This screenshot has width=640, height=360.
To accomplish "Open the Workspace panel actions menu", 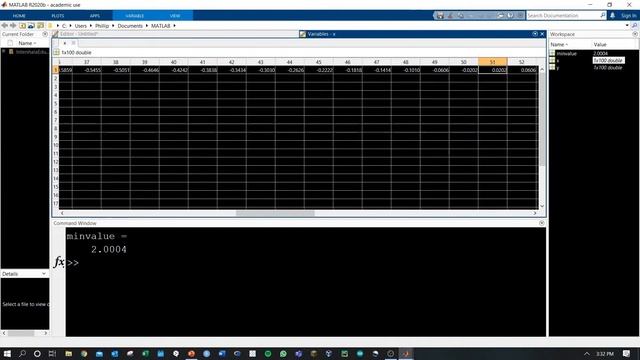I will (x=635, y=34).
